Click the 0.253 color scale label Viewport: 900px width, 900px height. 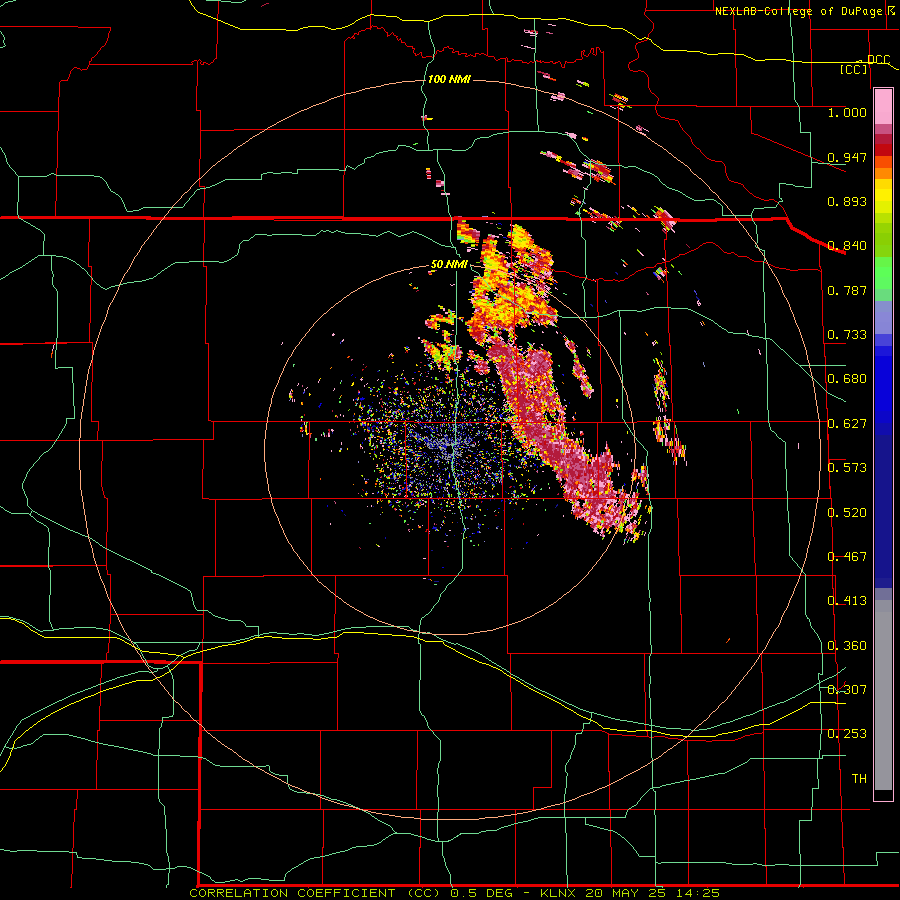847,734
